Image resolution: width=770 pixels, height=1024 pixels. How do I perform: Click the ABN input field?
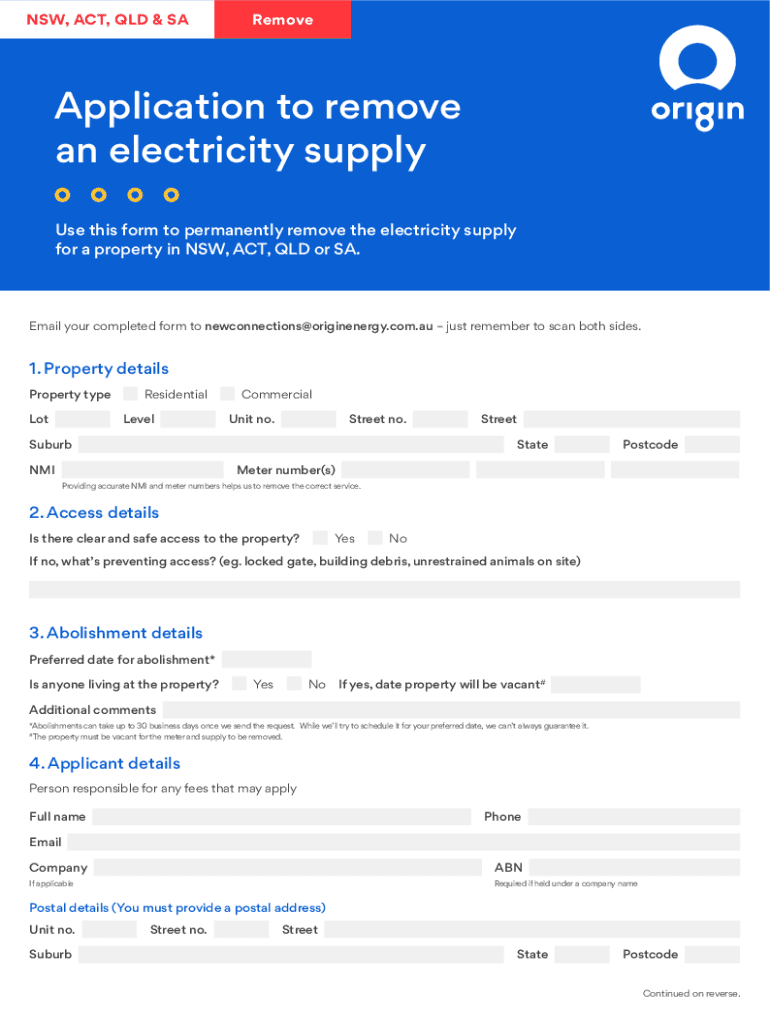click(x=634, y=867)
